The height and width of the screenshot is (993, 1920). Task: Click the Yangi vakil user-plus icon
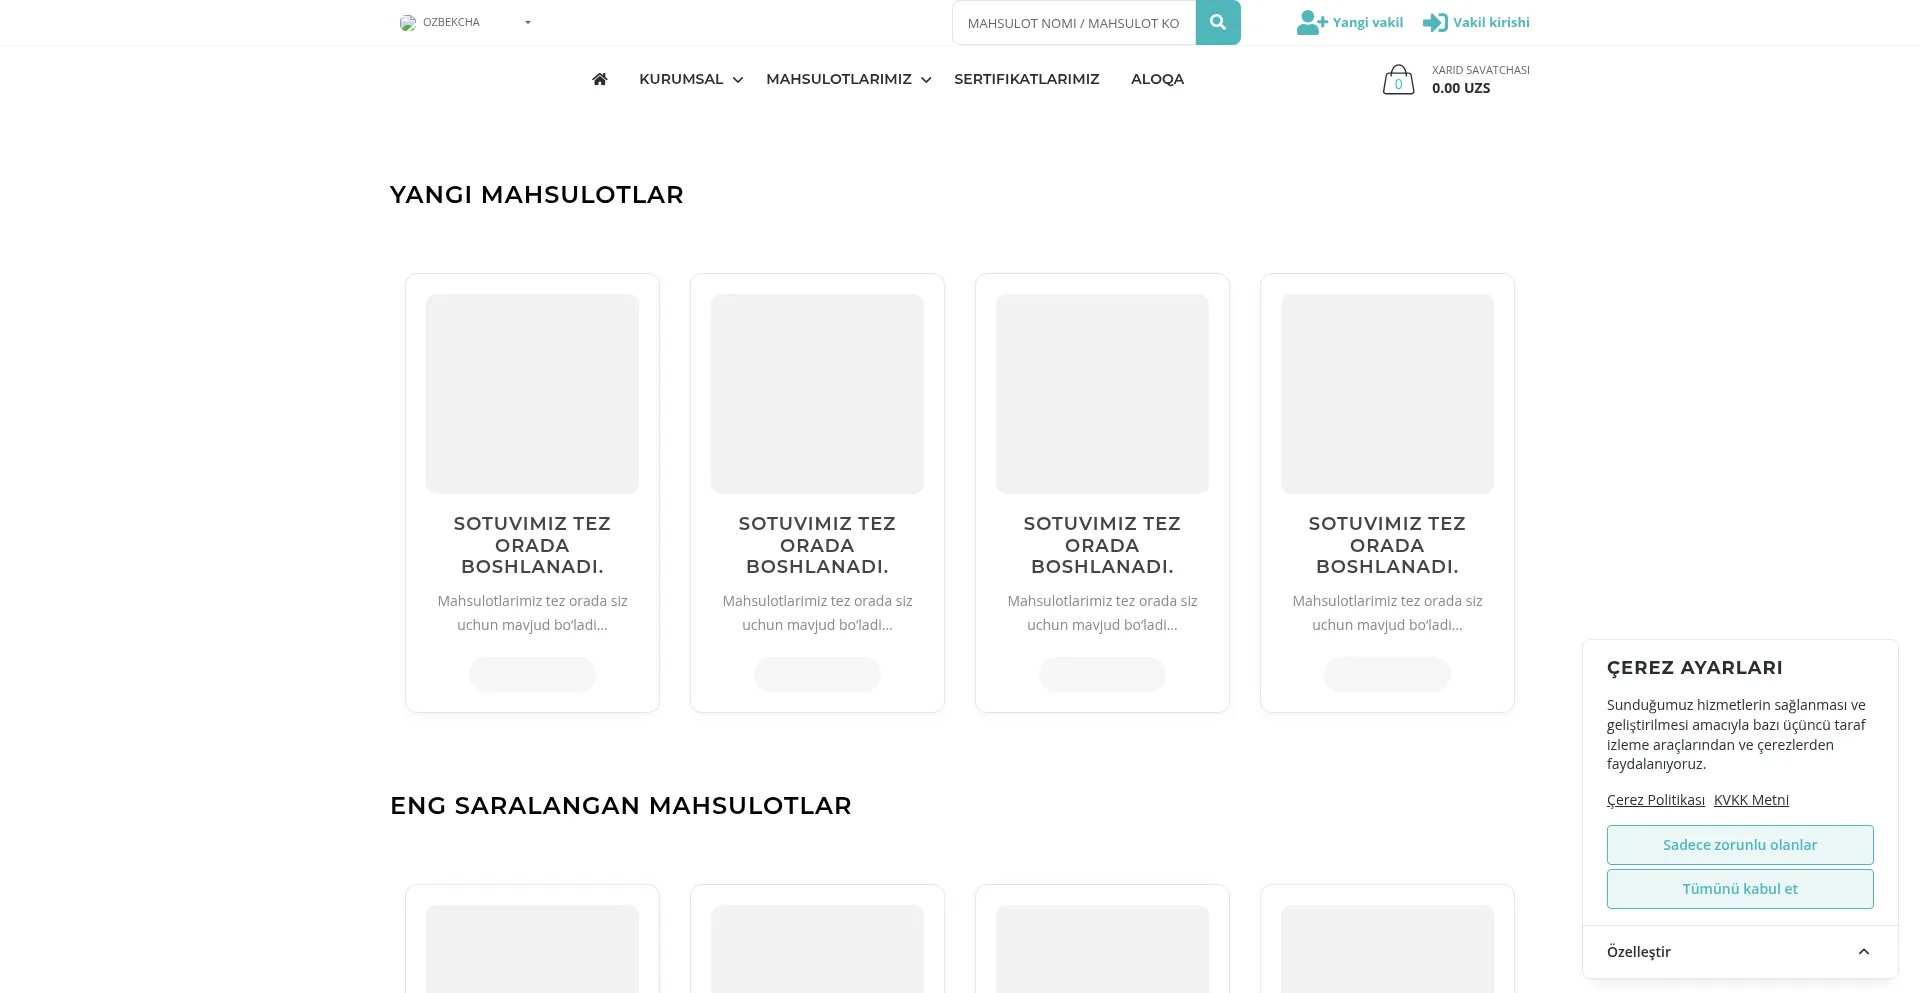[1311, 22]
